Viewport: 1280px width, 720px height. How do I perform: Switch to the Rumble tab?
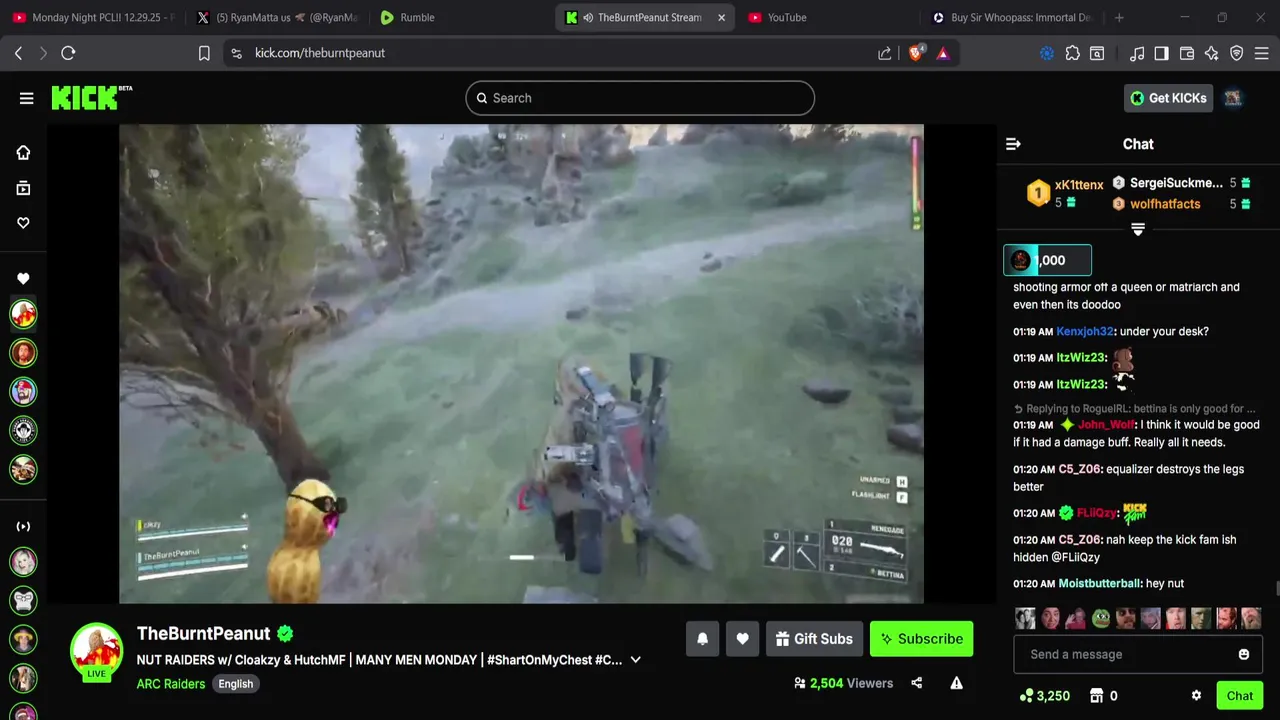coord(460,17)
